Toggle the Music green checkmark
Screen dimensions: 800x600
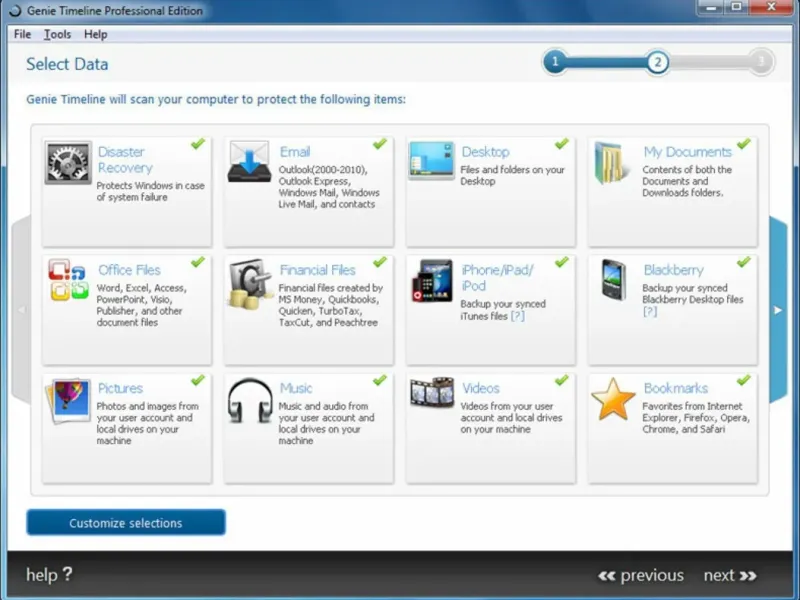coord(380,381)
